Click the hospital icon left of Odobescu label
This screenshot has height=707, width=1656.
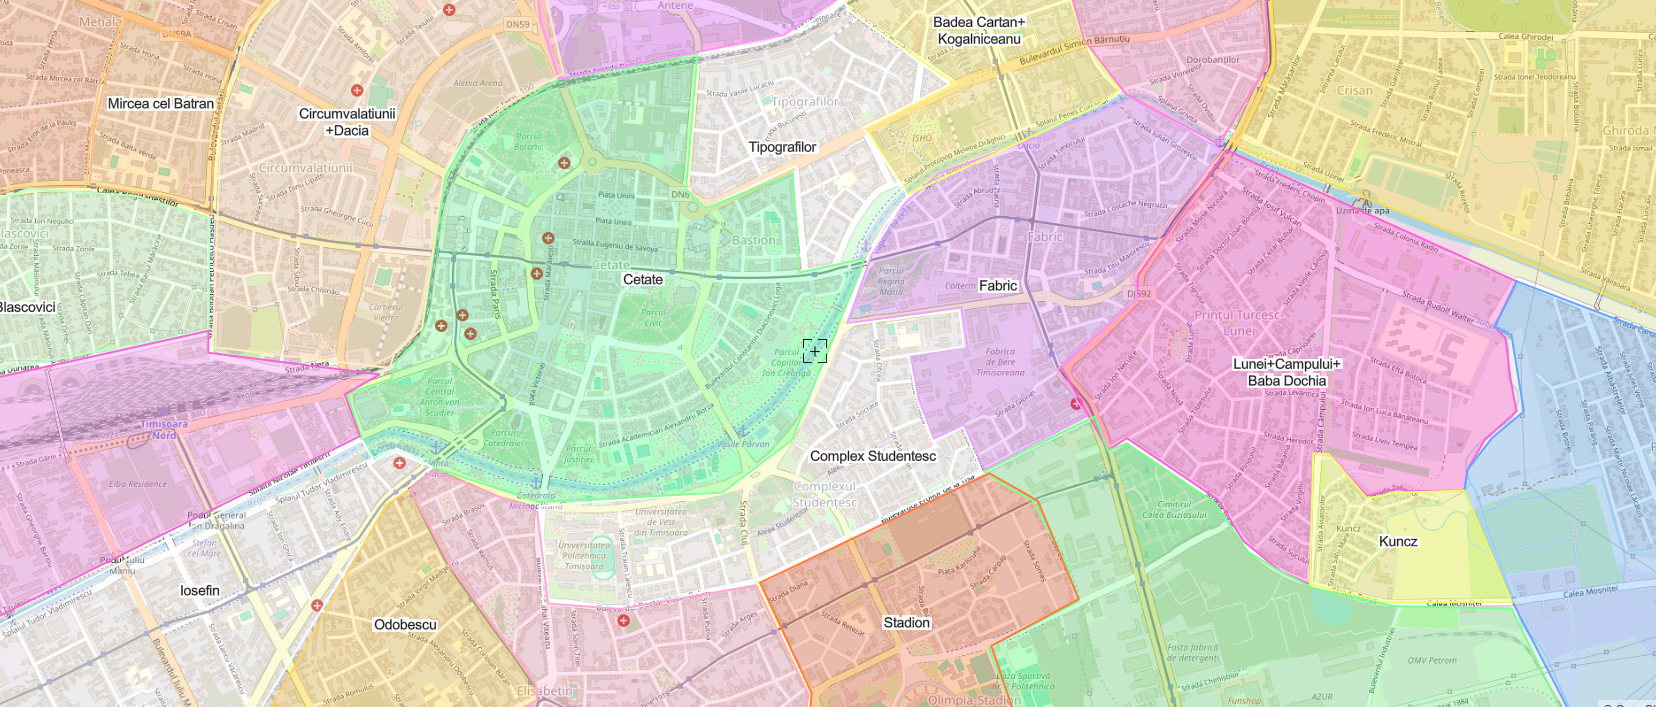point(317,605)
